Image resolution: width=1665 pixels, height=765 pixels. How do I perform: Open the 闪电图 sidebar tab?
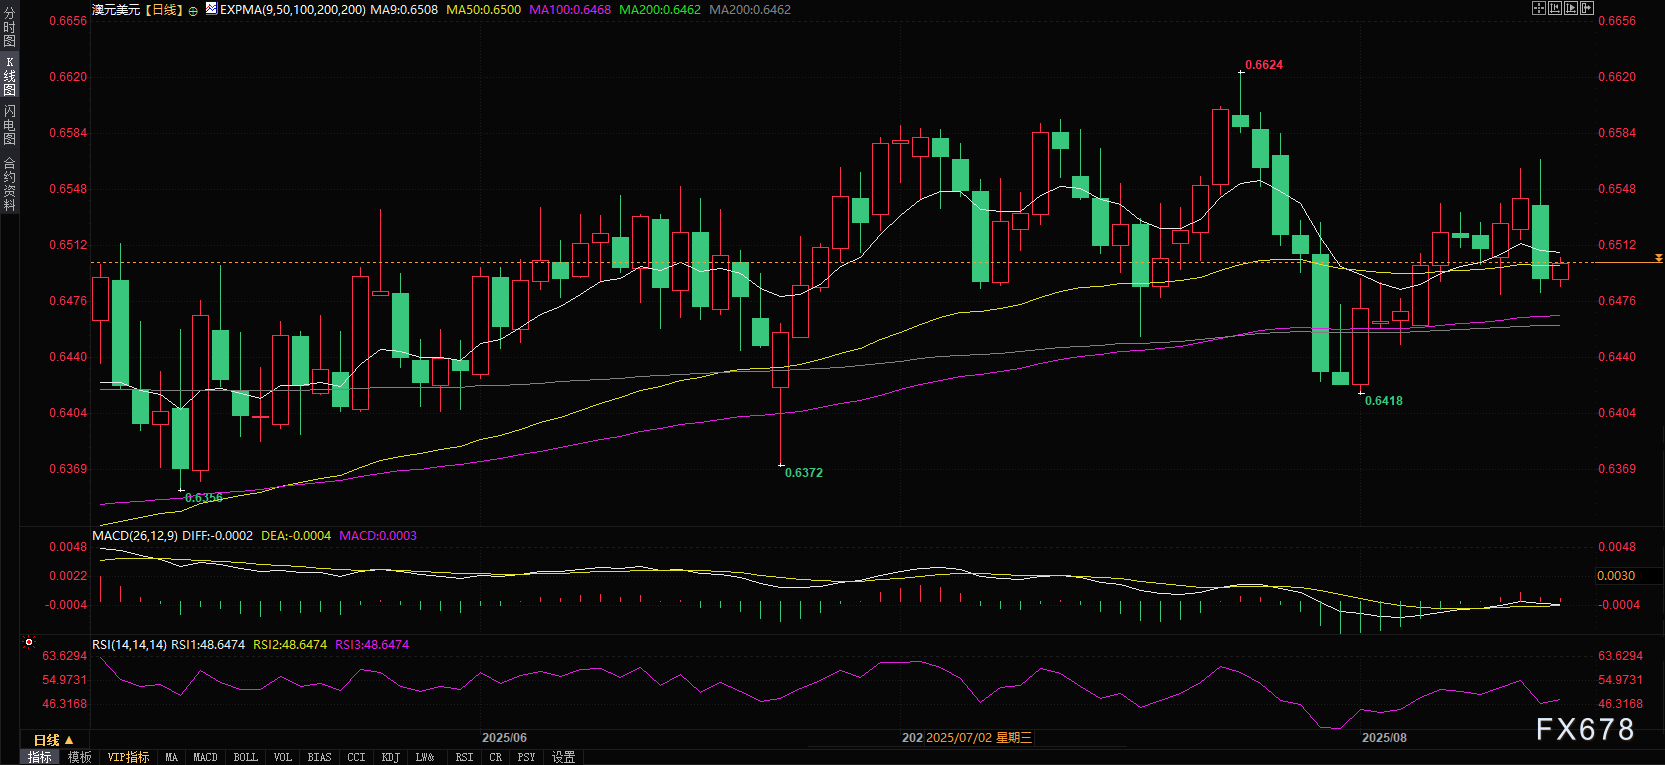coord(9,125)
